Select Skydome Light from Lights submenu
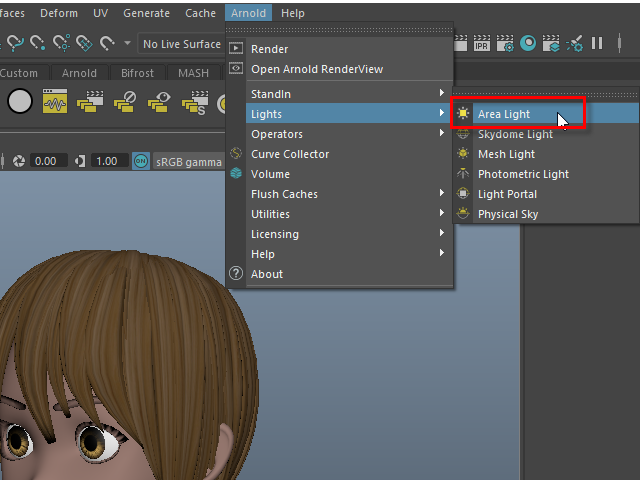This screenshot has width=640, height=480. pos(515,134)
